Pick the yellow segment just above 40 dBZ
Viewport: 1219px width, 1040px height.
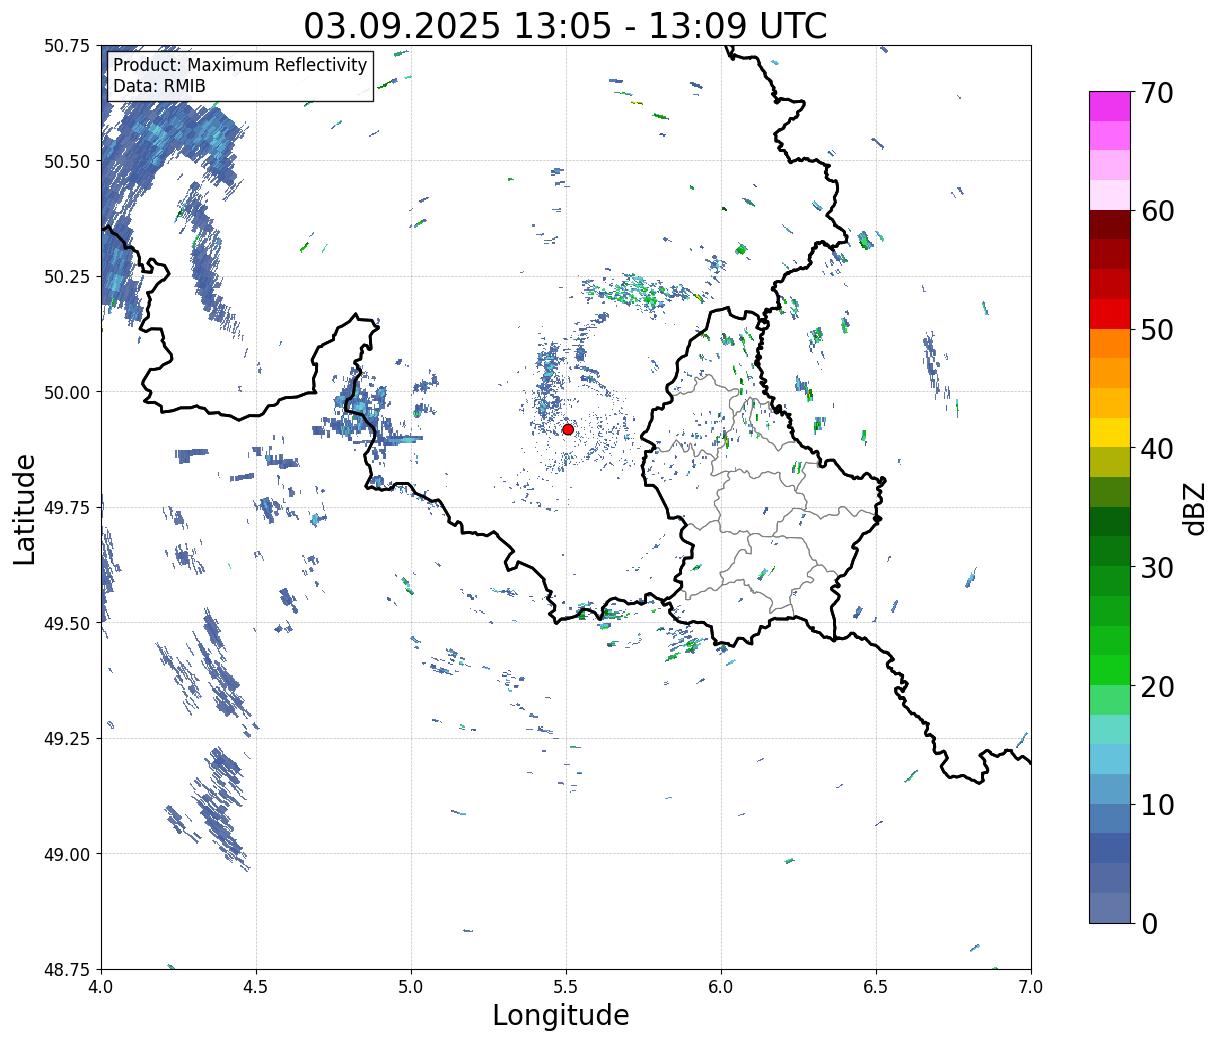[1110, 433]
